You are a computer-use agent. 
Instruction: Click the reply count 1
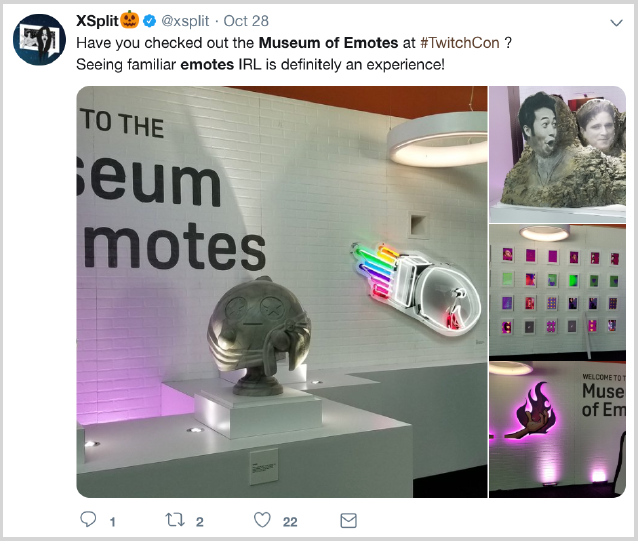(112, 522)
